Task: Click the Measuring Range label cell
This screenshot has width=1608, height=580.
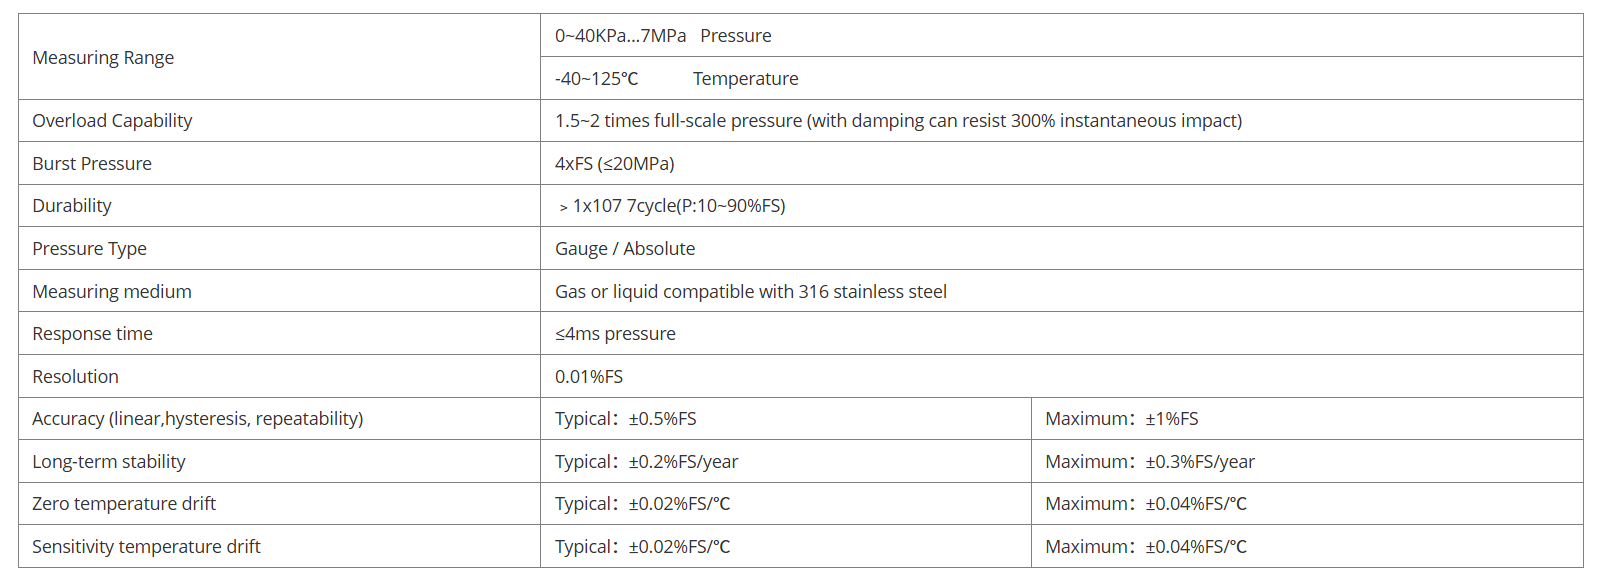Action: pos(279,57)
